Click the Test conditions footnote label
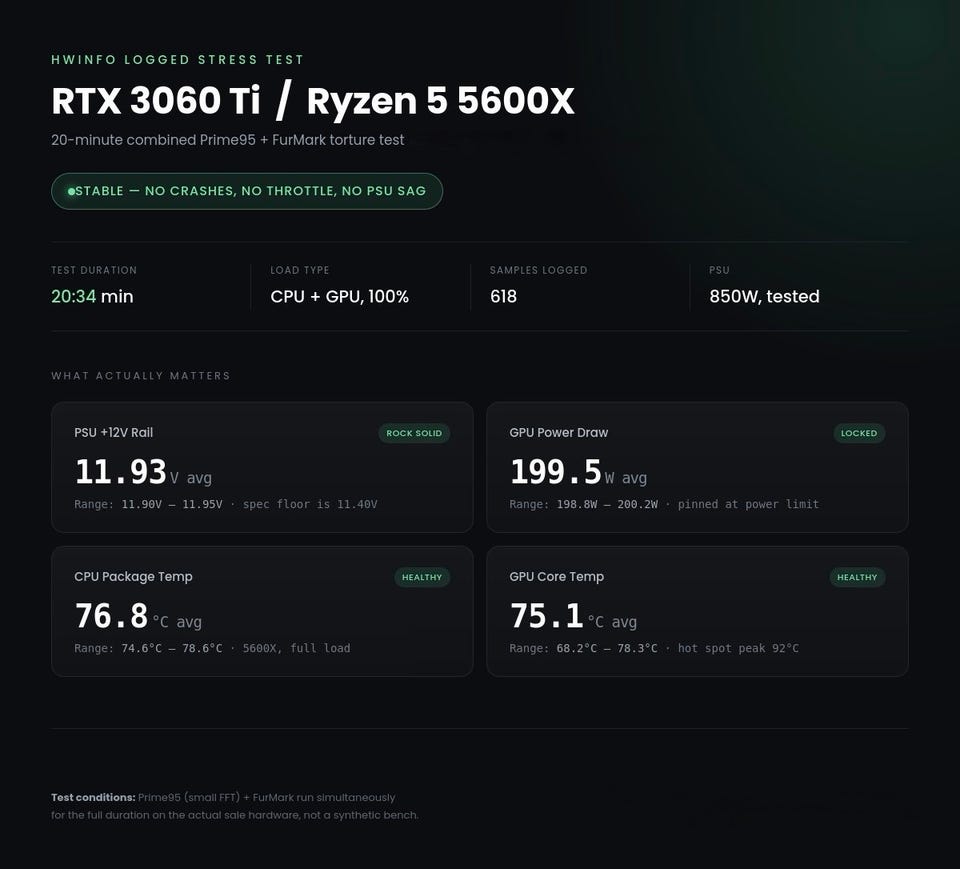The height and width of the screenshot is (869, 960). [93, 797]
